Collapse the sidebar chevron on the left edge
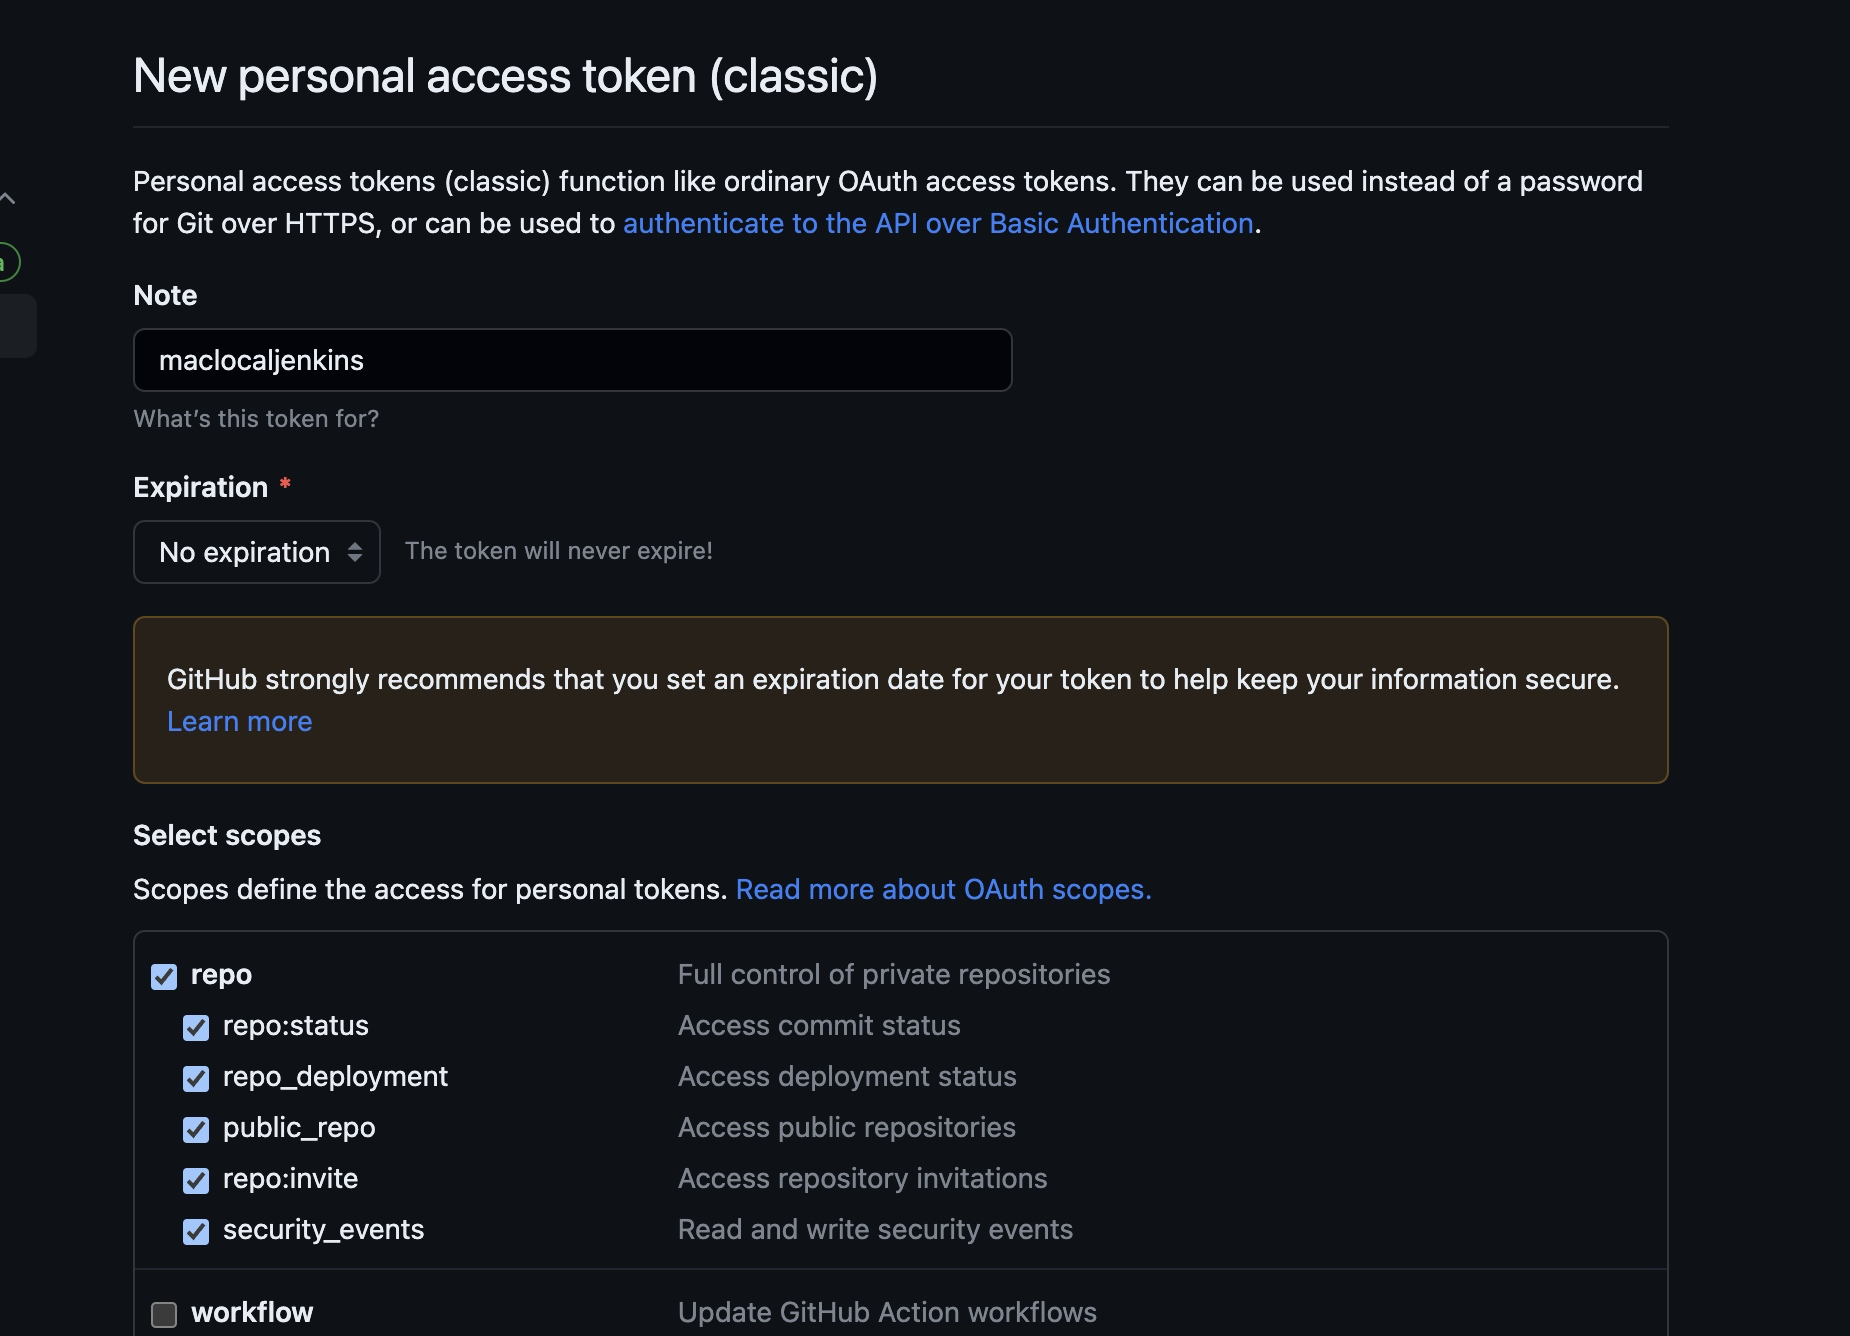This screenshot has height=1336, width=1850. point(8,198)
